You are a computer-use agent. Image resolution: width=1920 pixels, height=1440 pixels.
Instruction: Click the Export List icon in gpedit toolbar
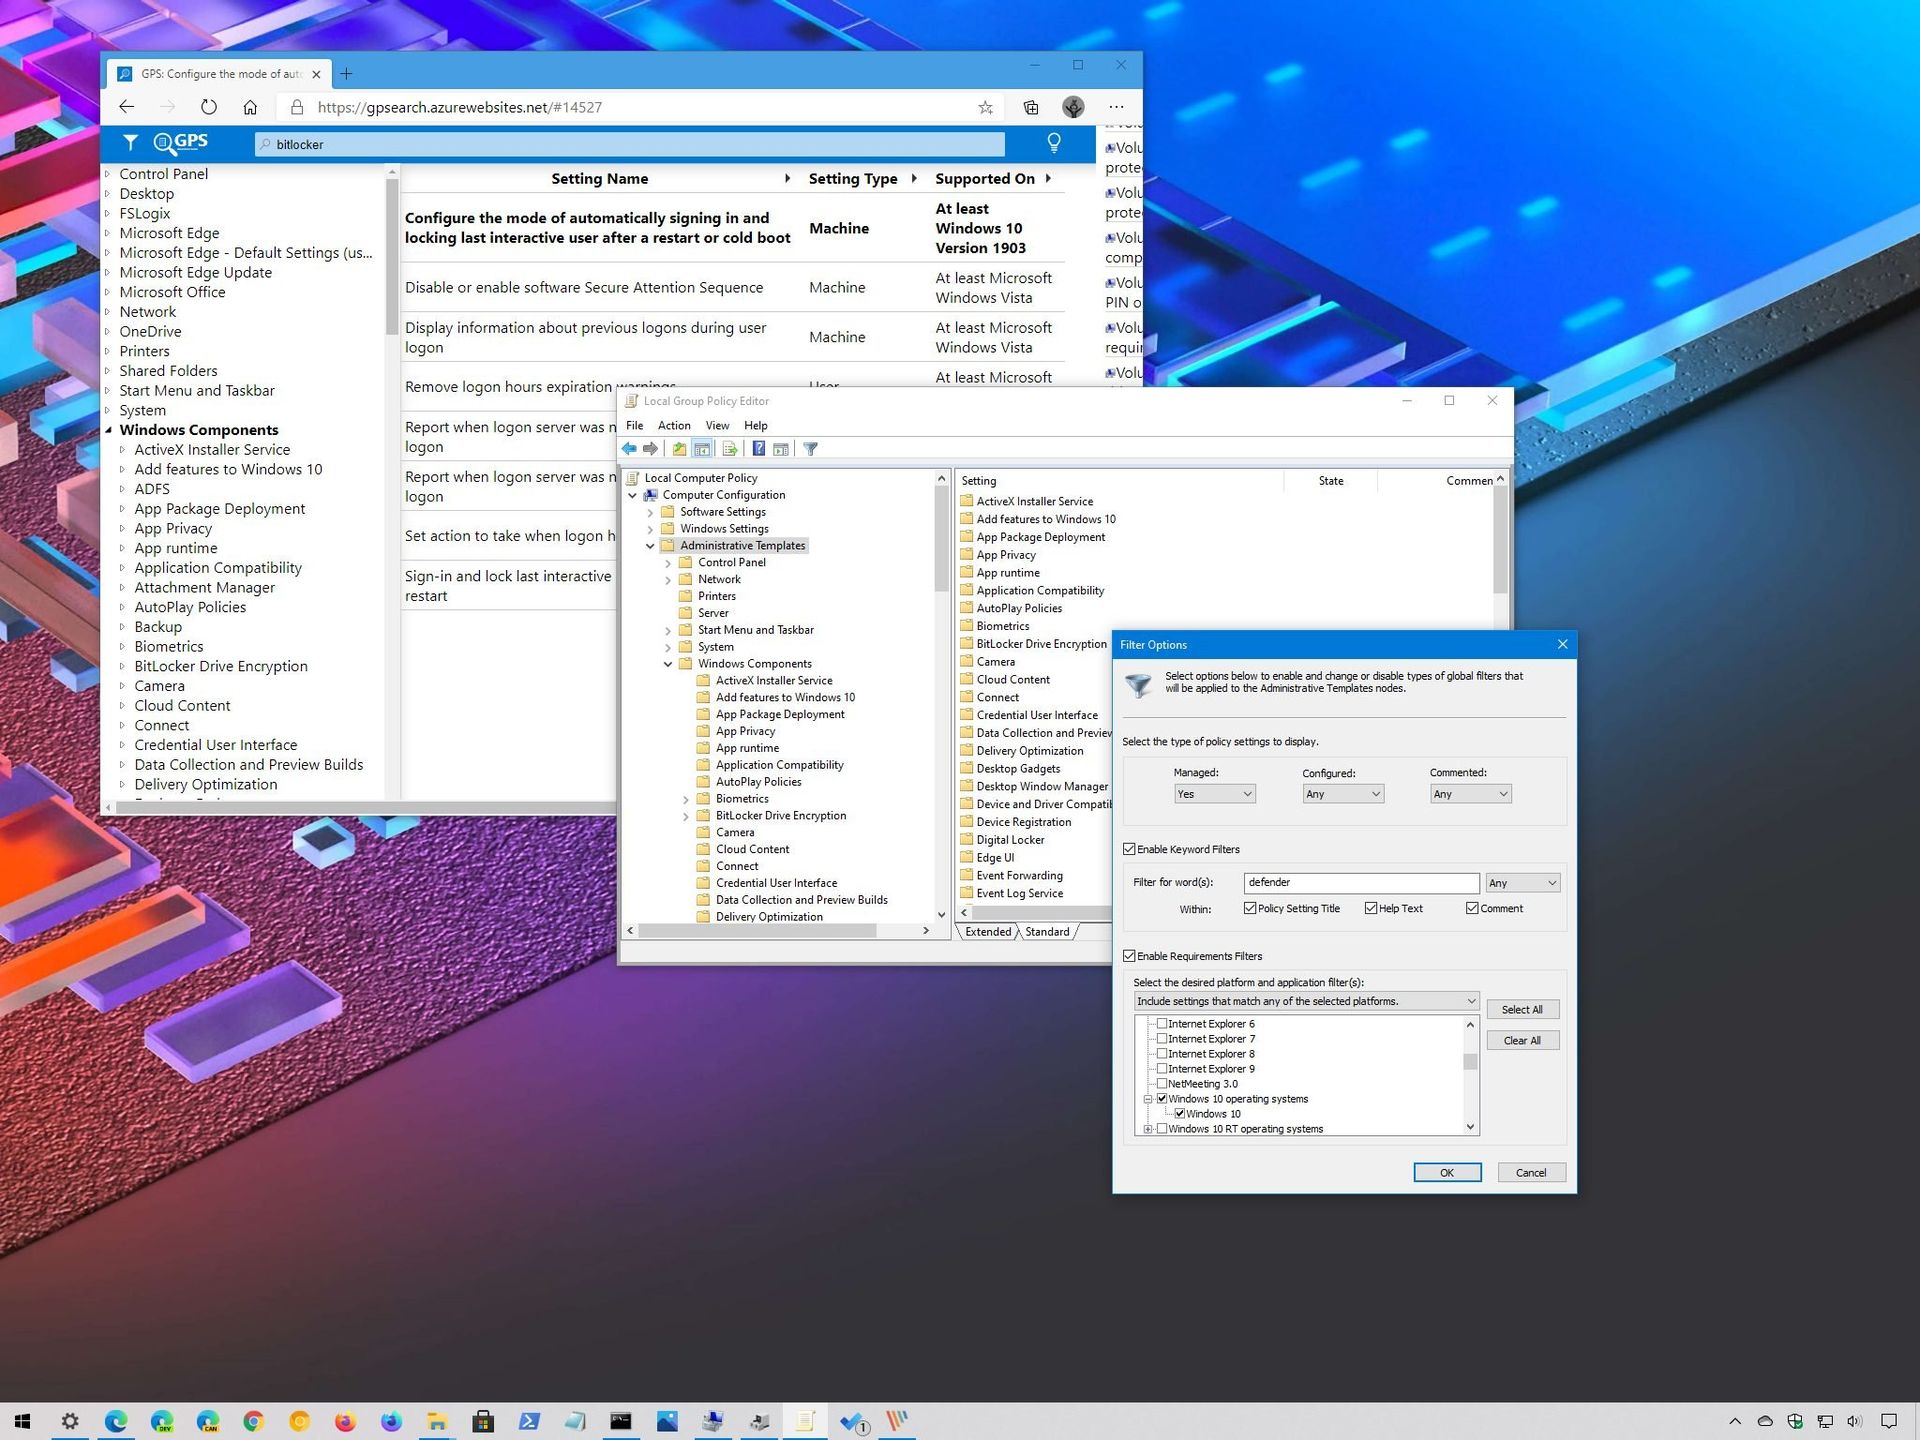click(729, 448)
